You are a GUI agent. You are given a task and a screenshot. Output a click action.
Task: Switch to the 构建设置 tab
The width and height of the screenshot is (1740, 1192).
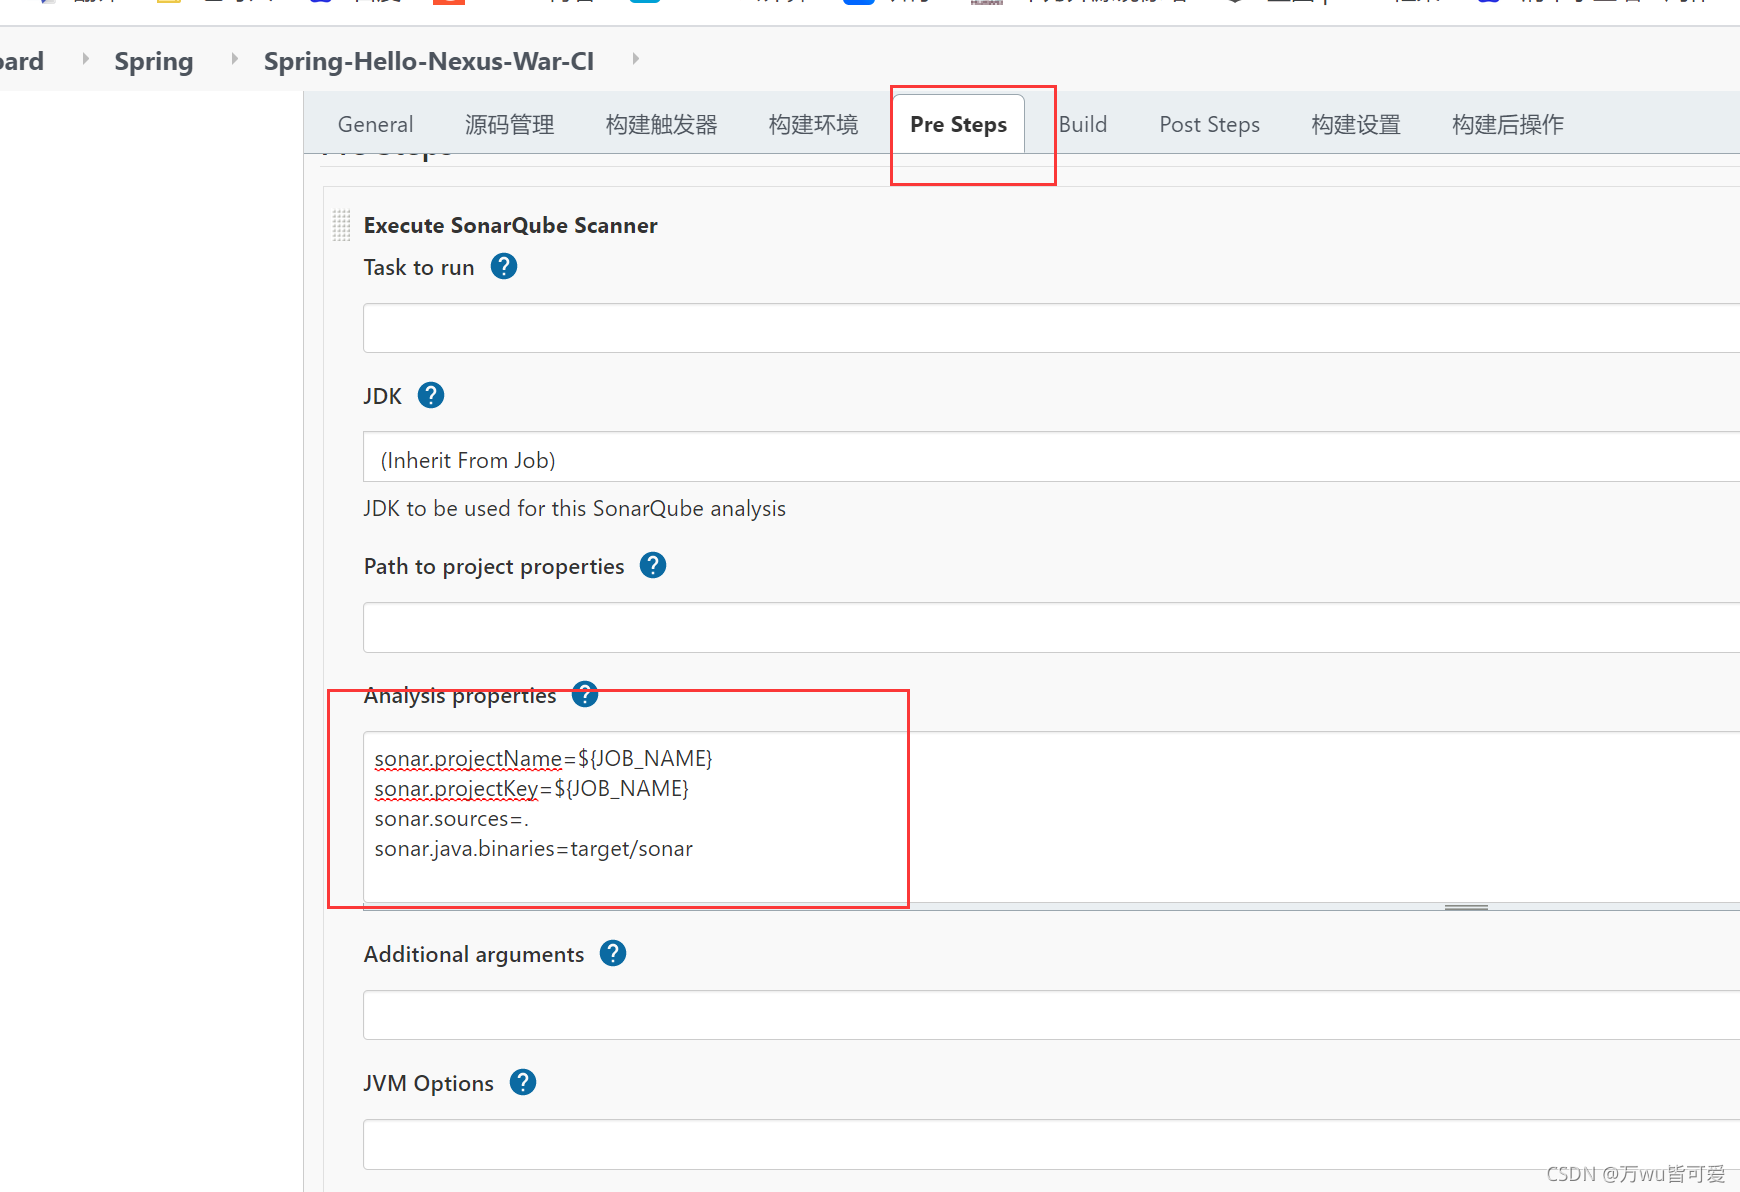tap(1355, 124)
